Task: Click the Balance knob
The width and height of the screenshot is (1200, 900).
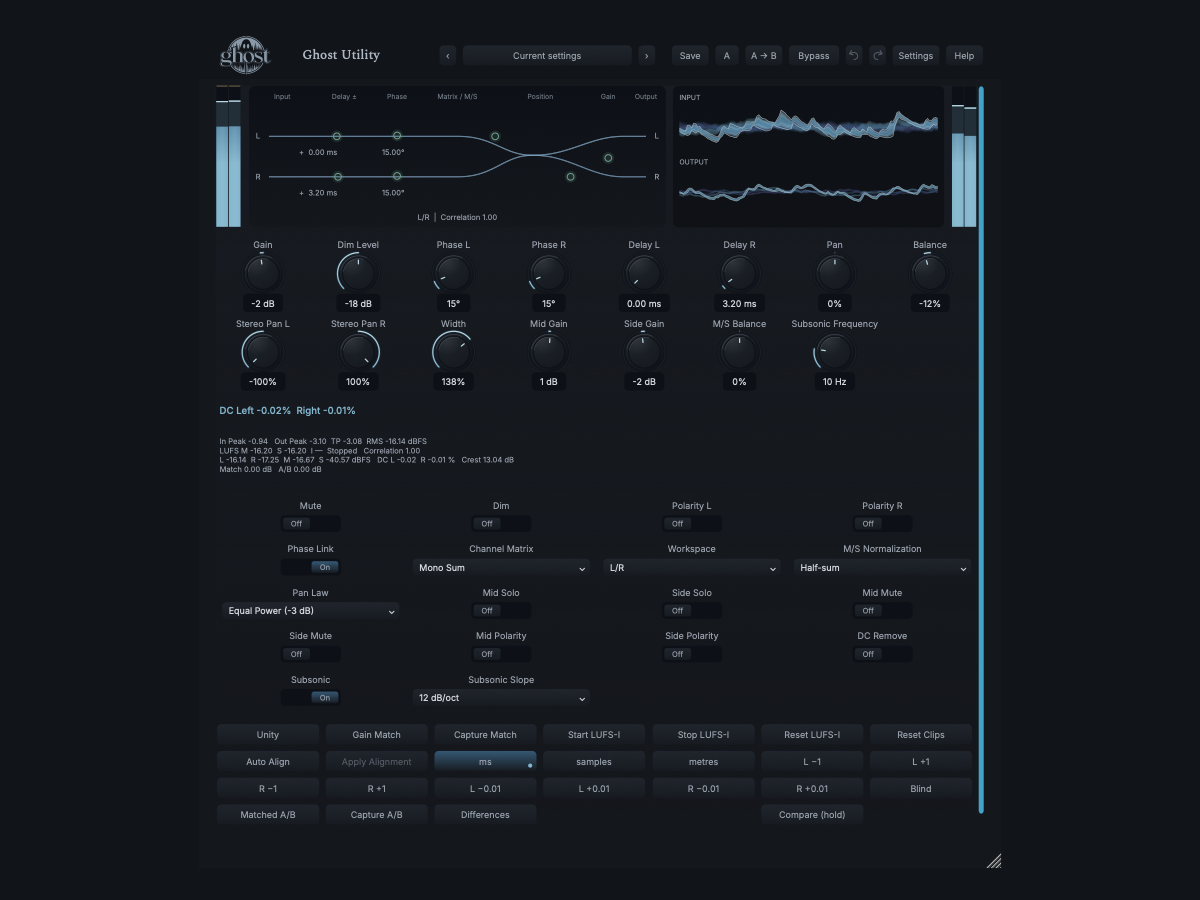Action: point(930,273)
